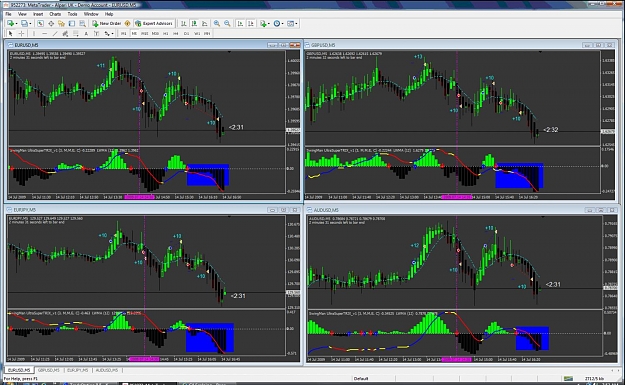Open the Data Window icon

point(51,24)
